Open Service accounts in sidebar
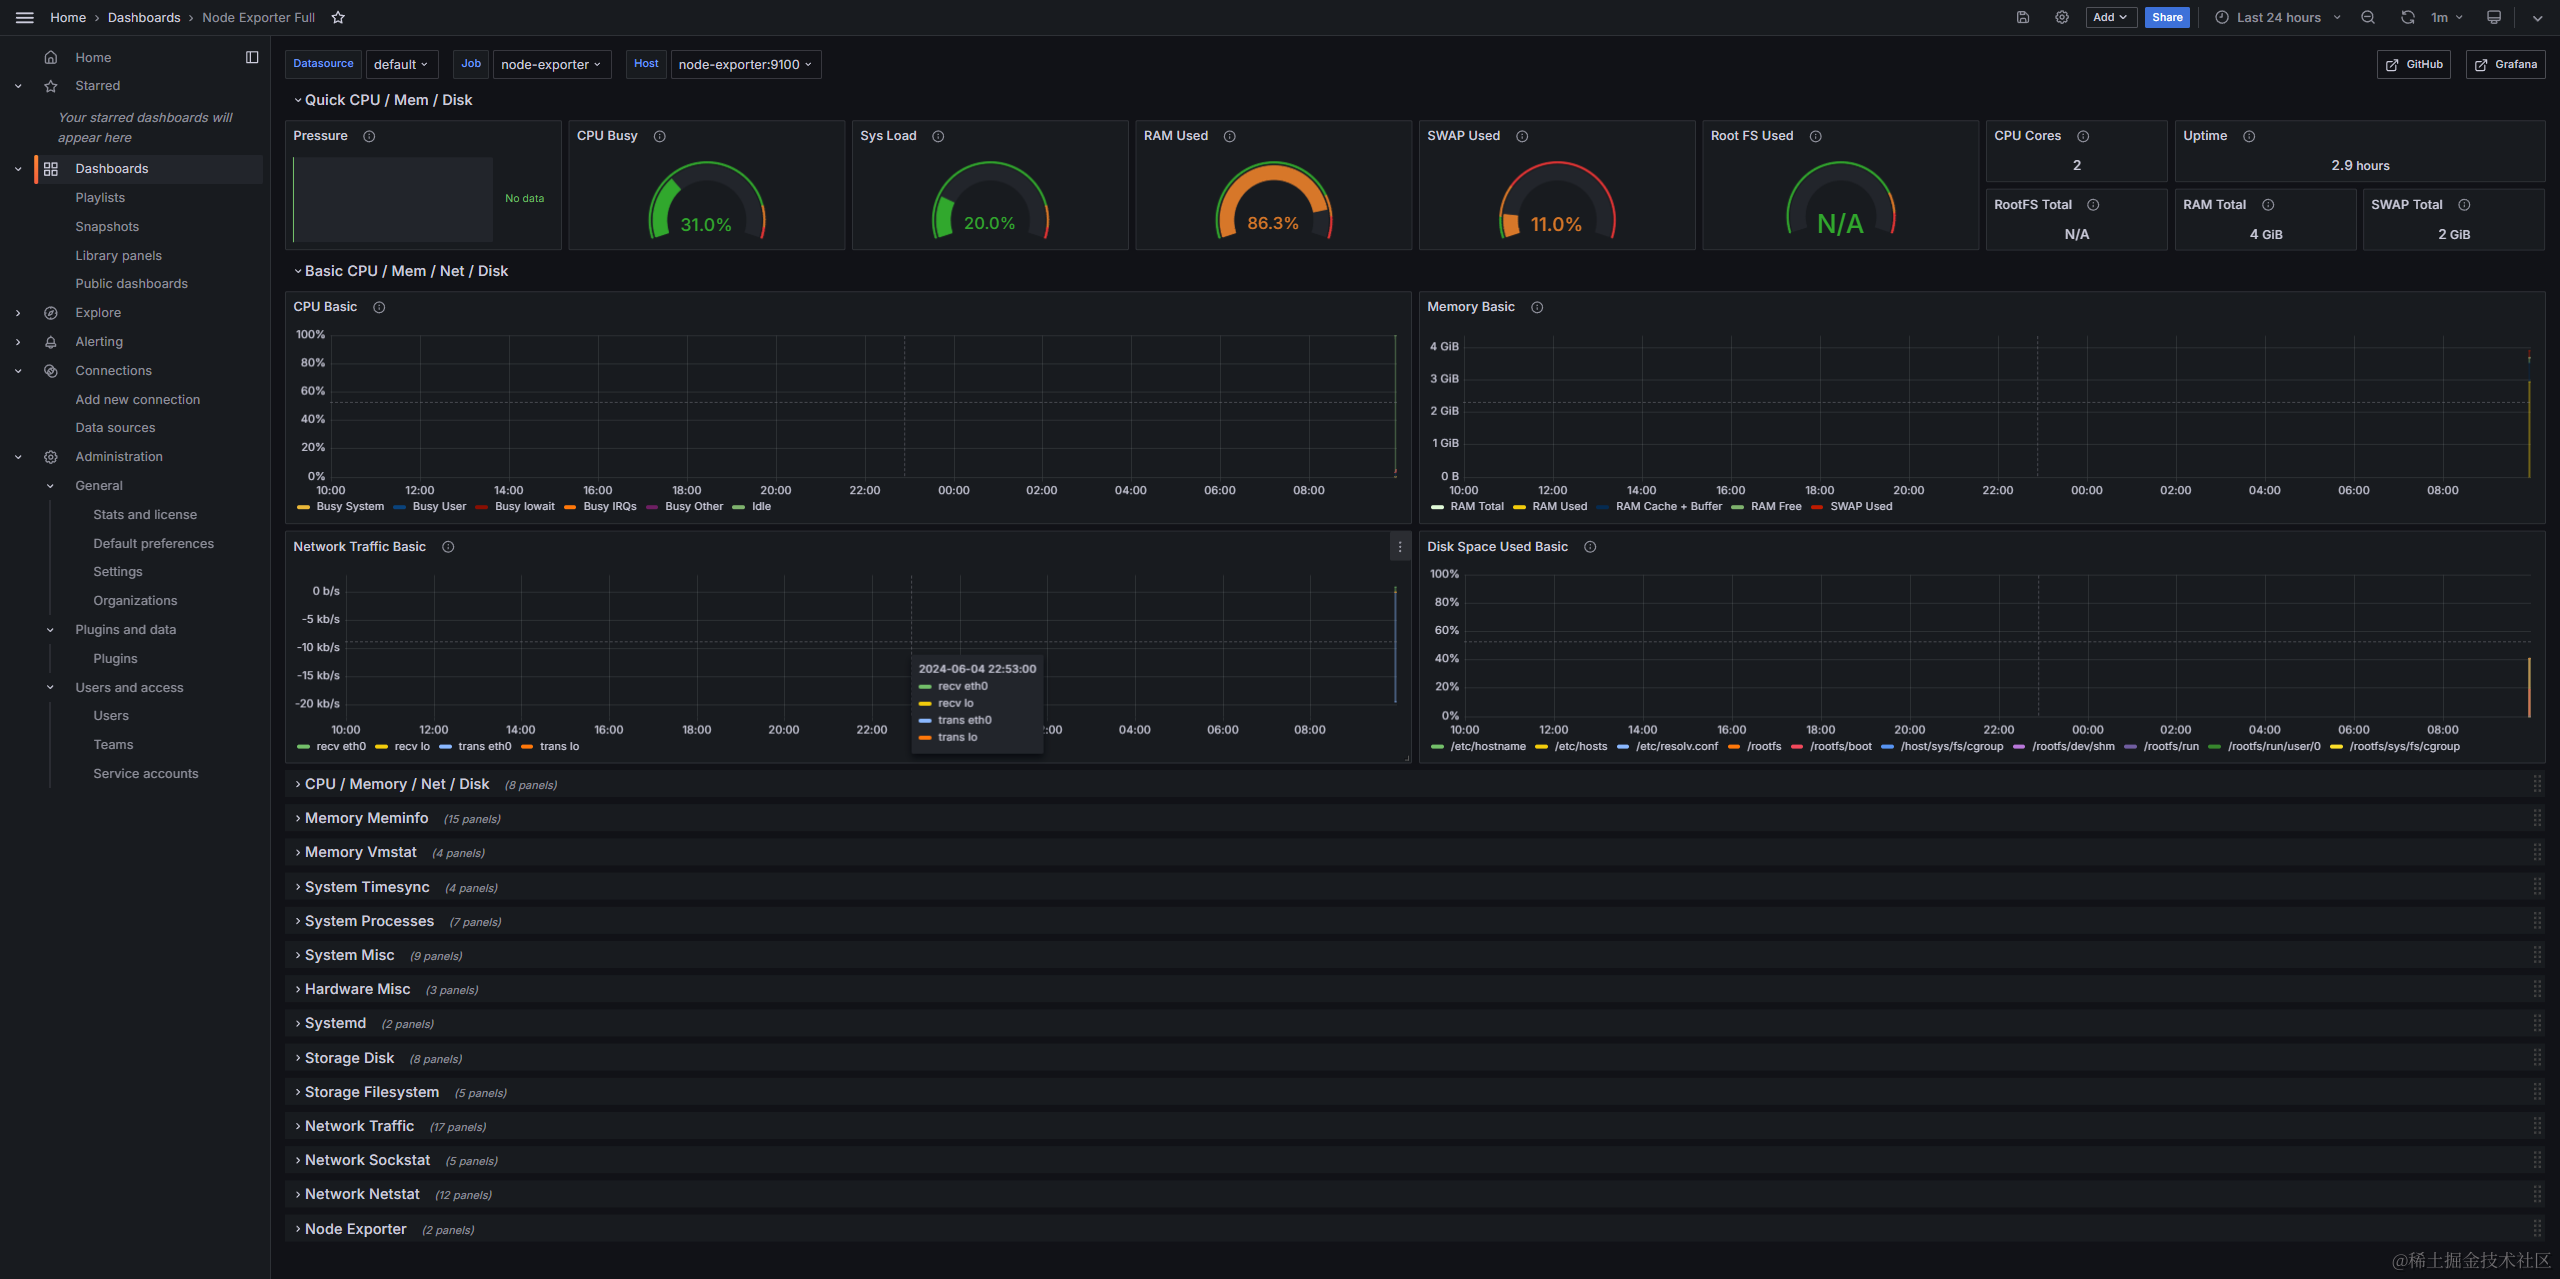This screenshot has height=1279, width=2560. coord(145,774)
